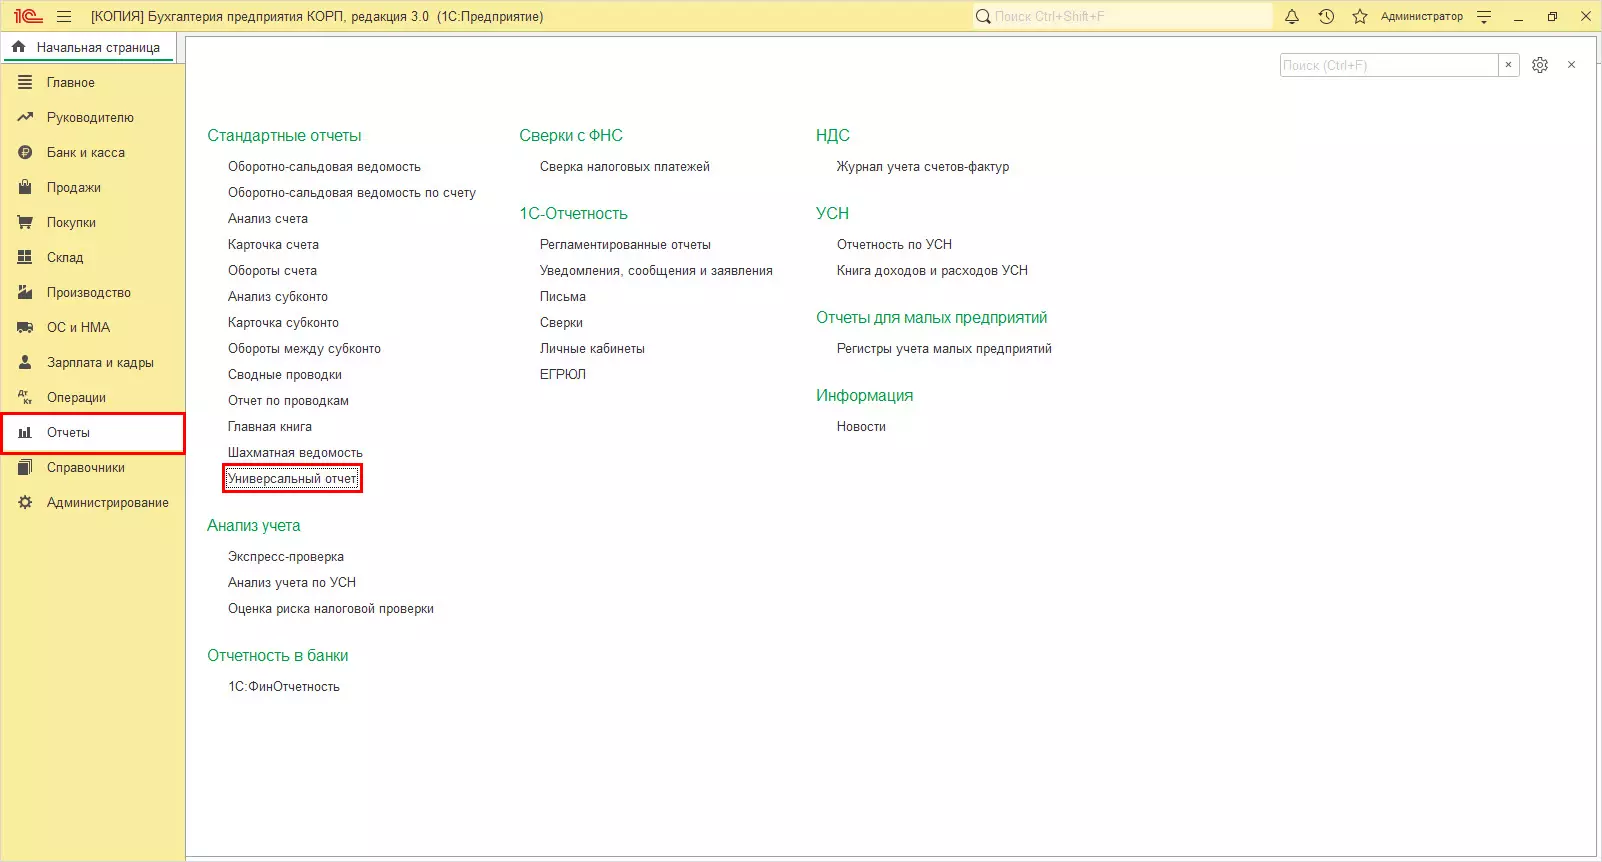Screen dimensions: 1602x862
Task: Open the hamburger service menu in title bar
Action: pyautogui.click(x=64, y=17)
